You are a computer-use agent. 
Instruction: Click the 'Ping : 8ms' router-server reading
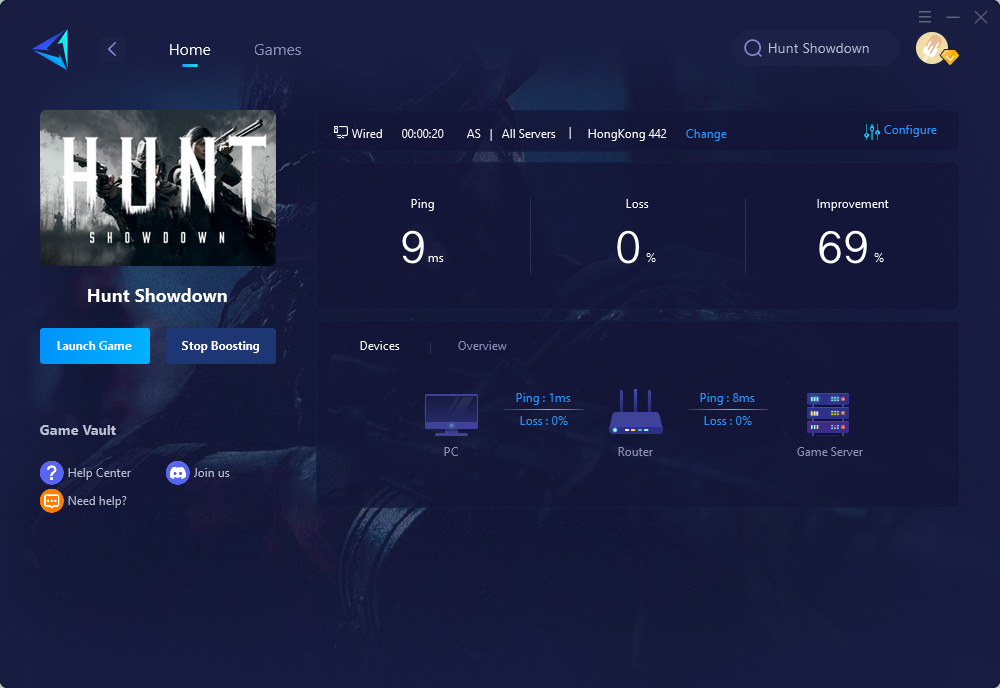727,398
